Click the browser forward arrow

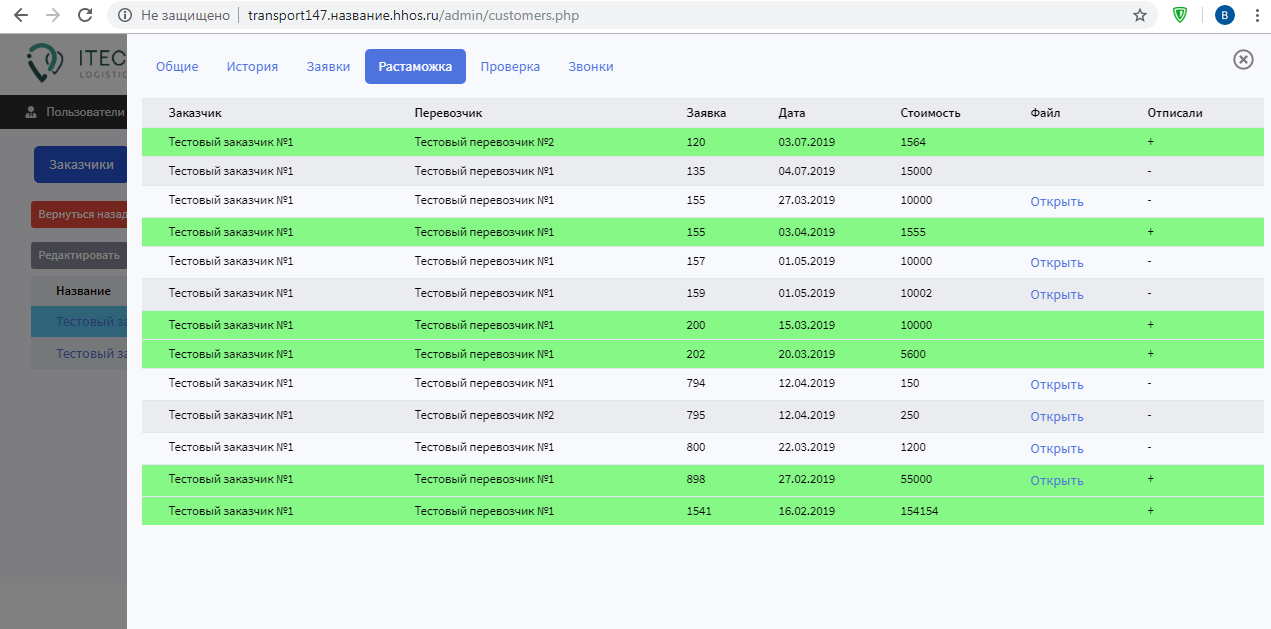(53, 15)
